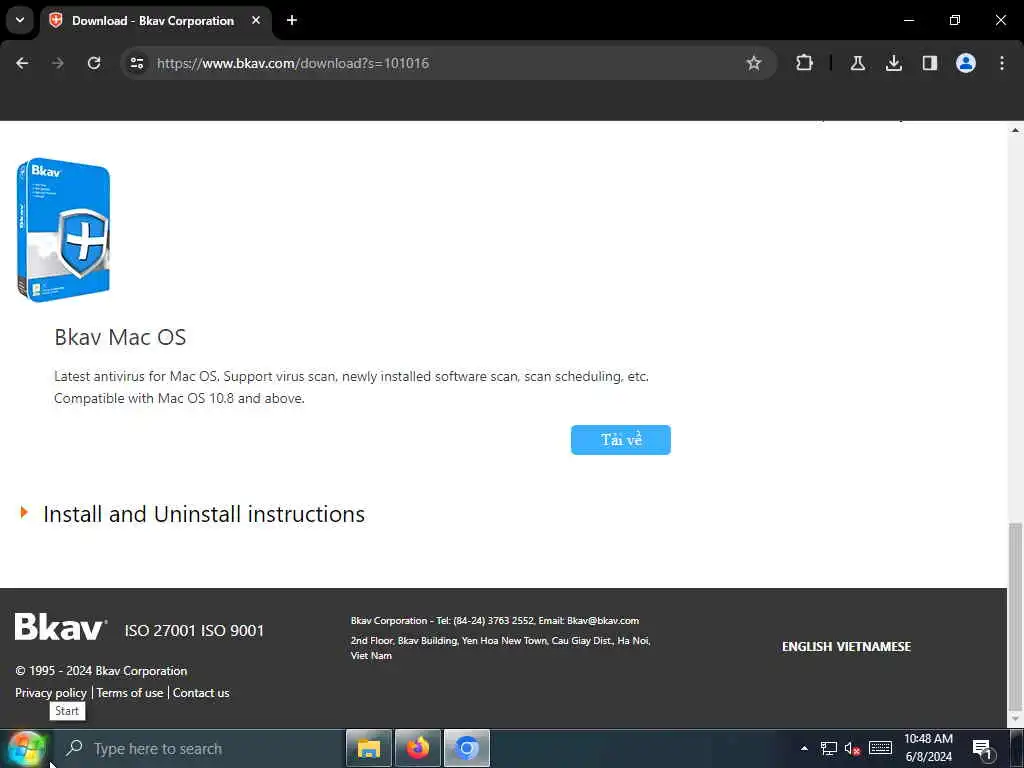Image resolution: width=1024 pixels, height=768 pixels.
Task: Bookmark this page with the star icon
Action: click(x=754, y=63)
